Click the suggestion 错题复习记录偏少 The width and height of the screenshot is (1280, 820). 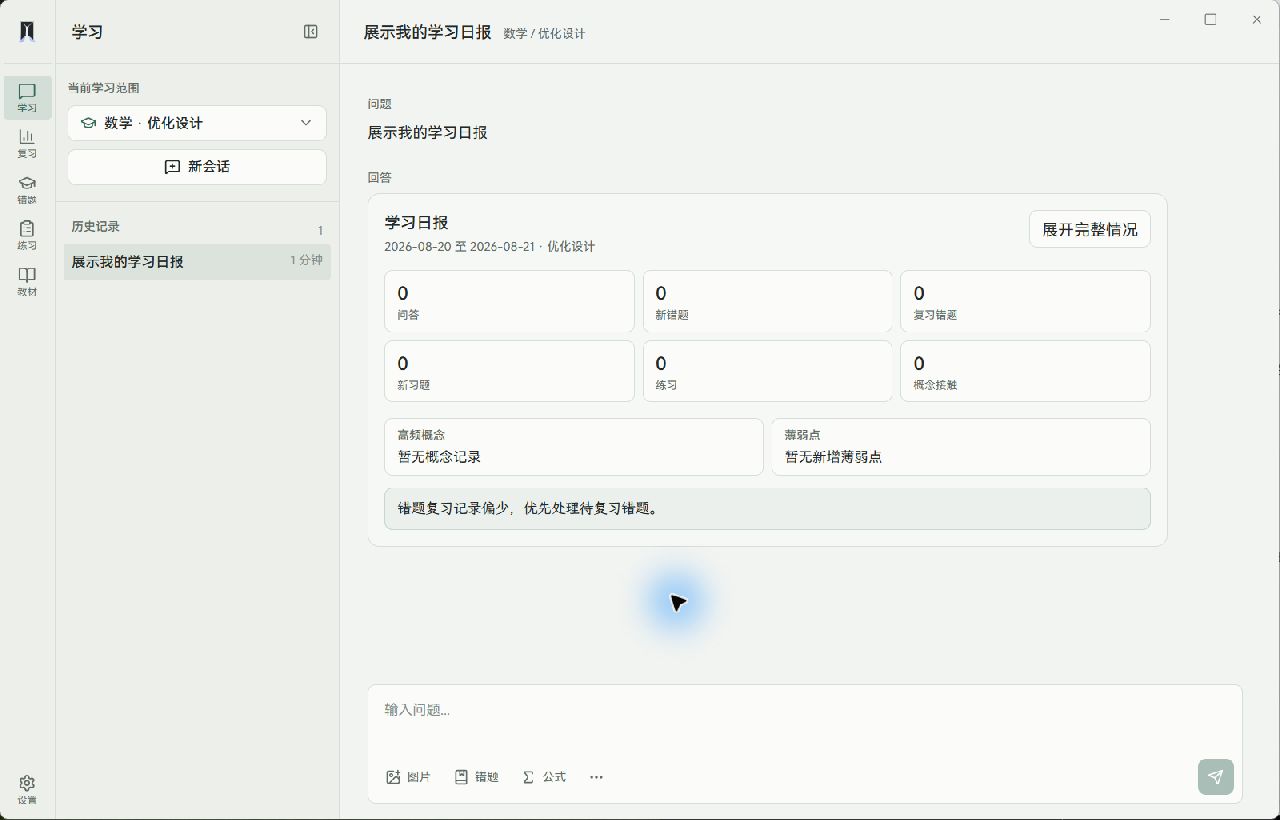click(767, 509)
